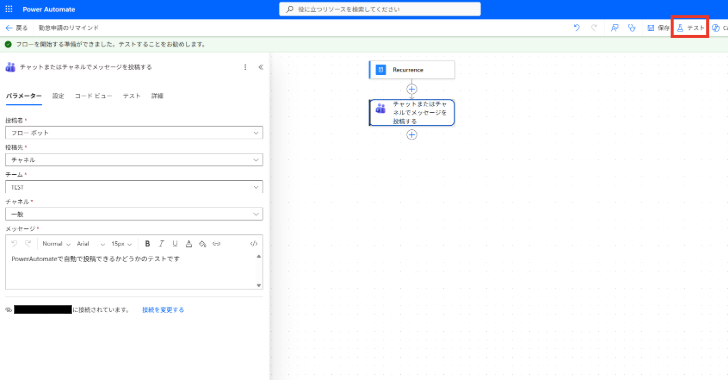Save the flow with the 保存 button
Viewport: 728px width, 380px height.
pos(658,28)
